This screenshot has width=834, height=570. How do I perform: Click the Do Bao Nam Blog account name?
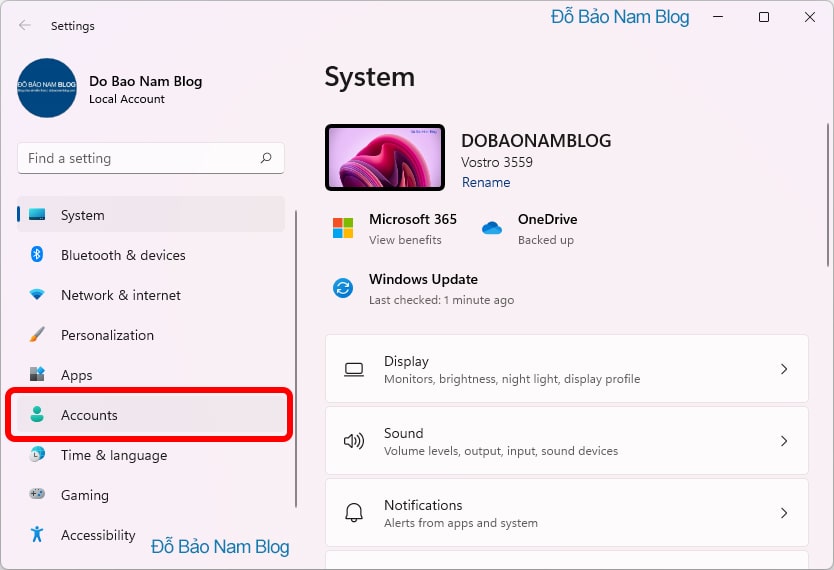(146, 81)
